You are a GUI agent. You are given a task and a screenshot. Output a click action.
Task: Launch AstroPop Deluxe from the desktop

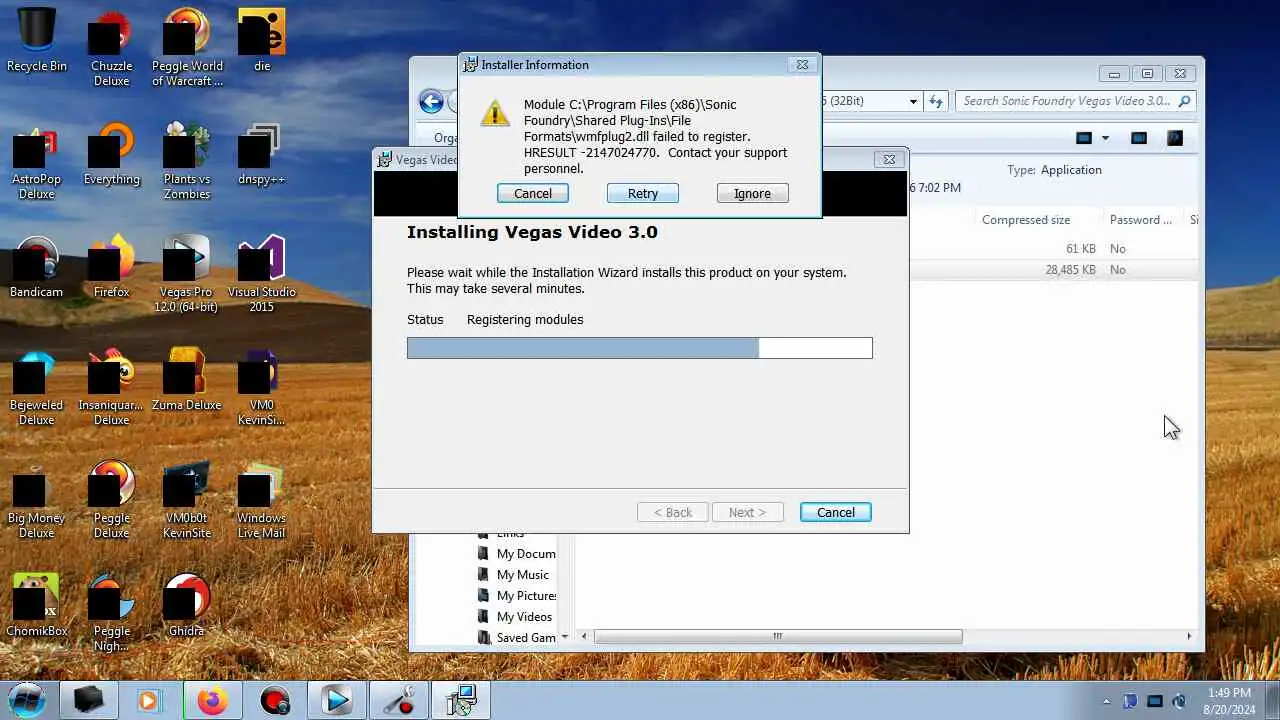[x=37, y=161]
